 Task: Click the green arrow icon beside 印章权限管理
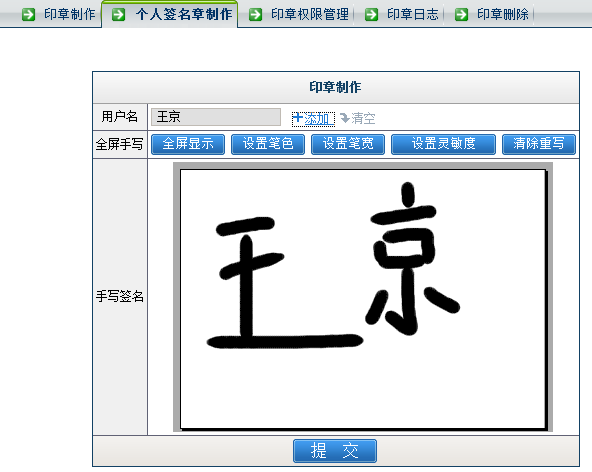tap(256, 15)
